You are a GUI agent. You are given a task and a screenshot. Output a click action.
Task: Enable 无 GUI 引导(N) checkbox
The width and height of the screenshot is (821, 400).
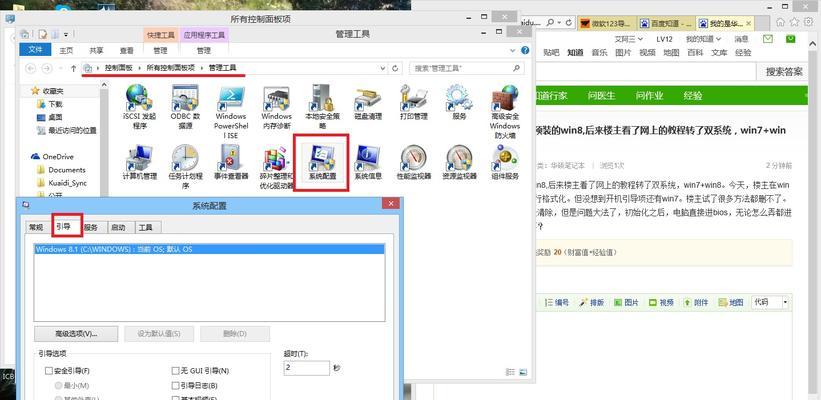click(175, 371)
